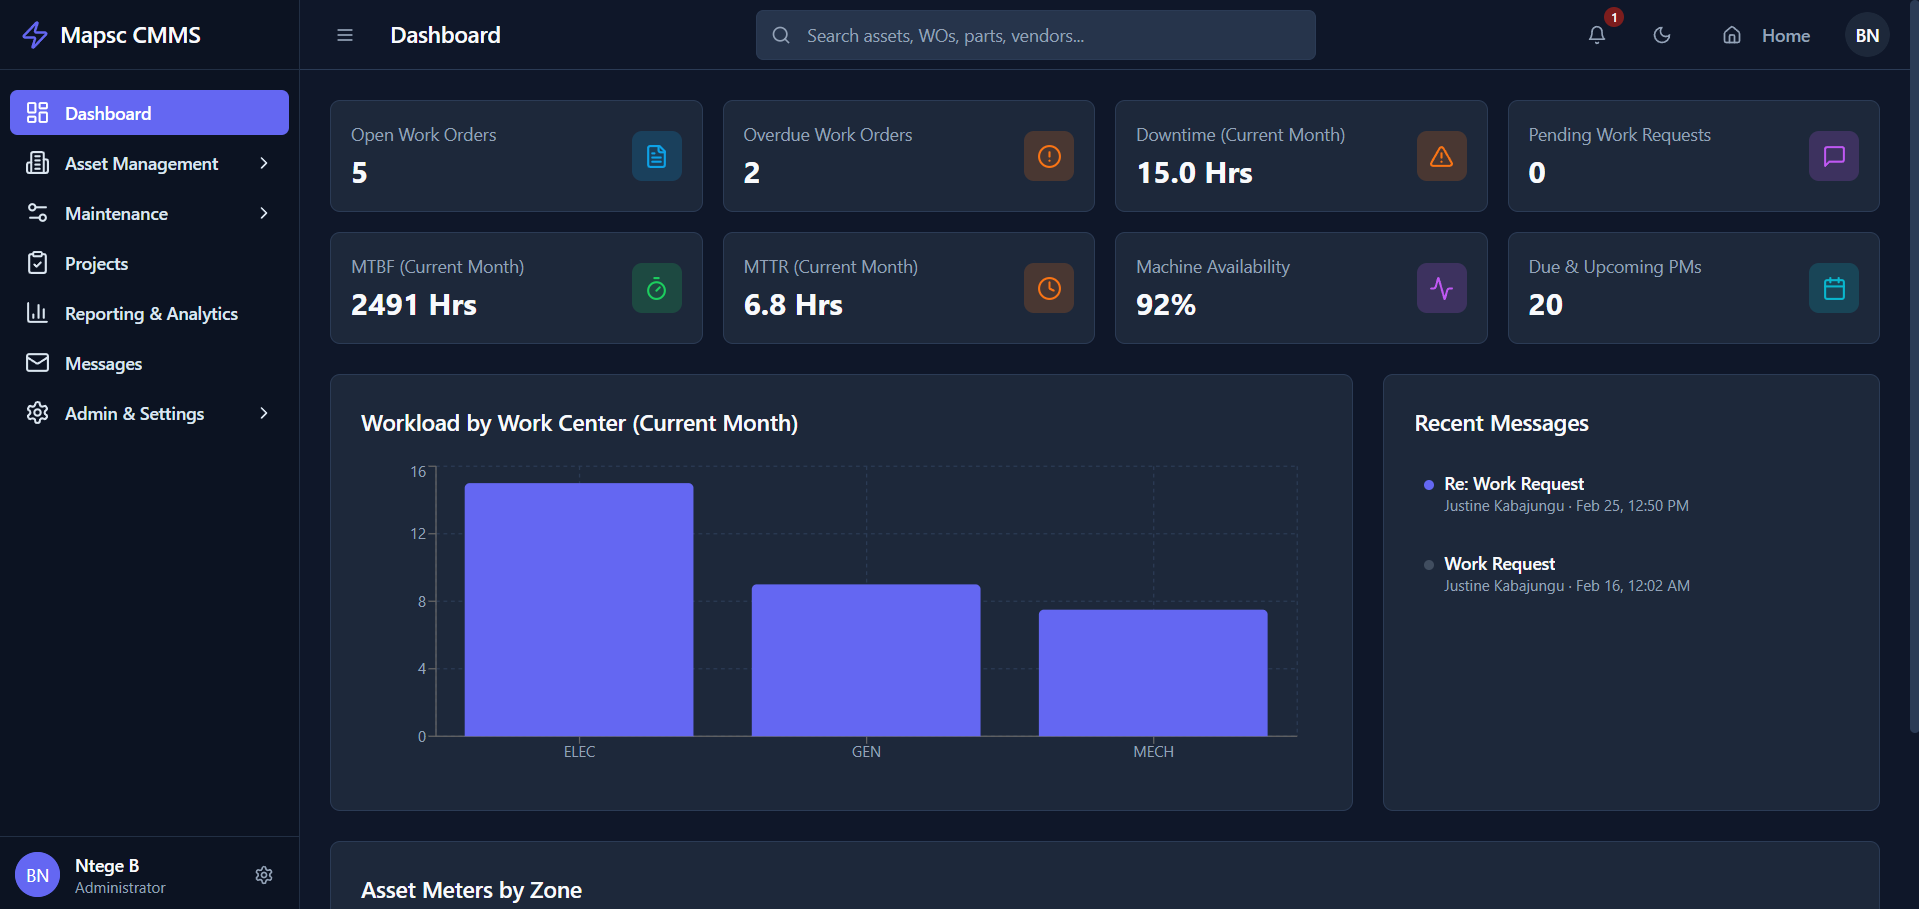Viewport: 1919px width, 909px height.
Task: Open the notifications bell
Action: pos(1597,35)
